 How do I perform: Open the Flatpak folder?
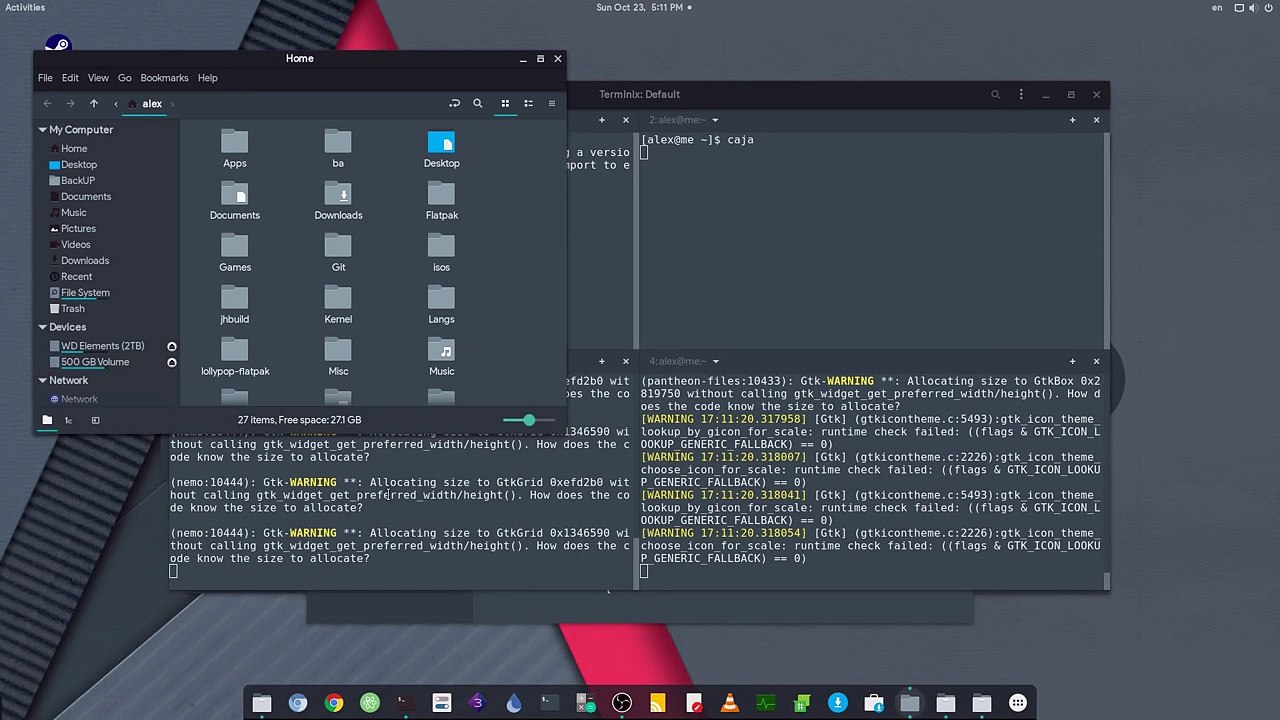441,201
